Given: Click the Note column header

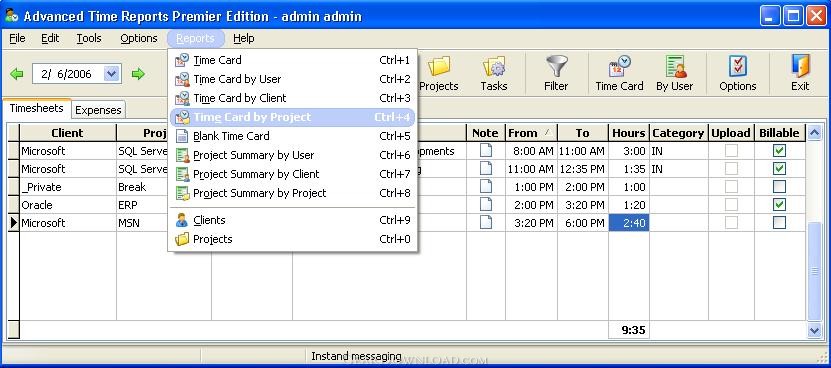Looking at the screenshot, I should coord(485,133).
